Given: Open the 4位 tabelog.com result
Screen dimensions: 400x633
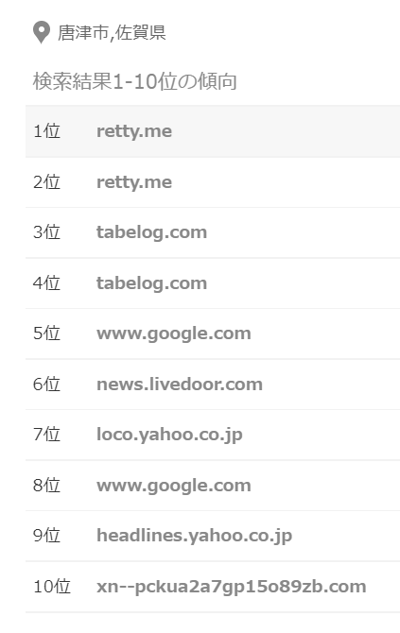Looking at the screenshot, I should point(213,283).
